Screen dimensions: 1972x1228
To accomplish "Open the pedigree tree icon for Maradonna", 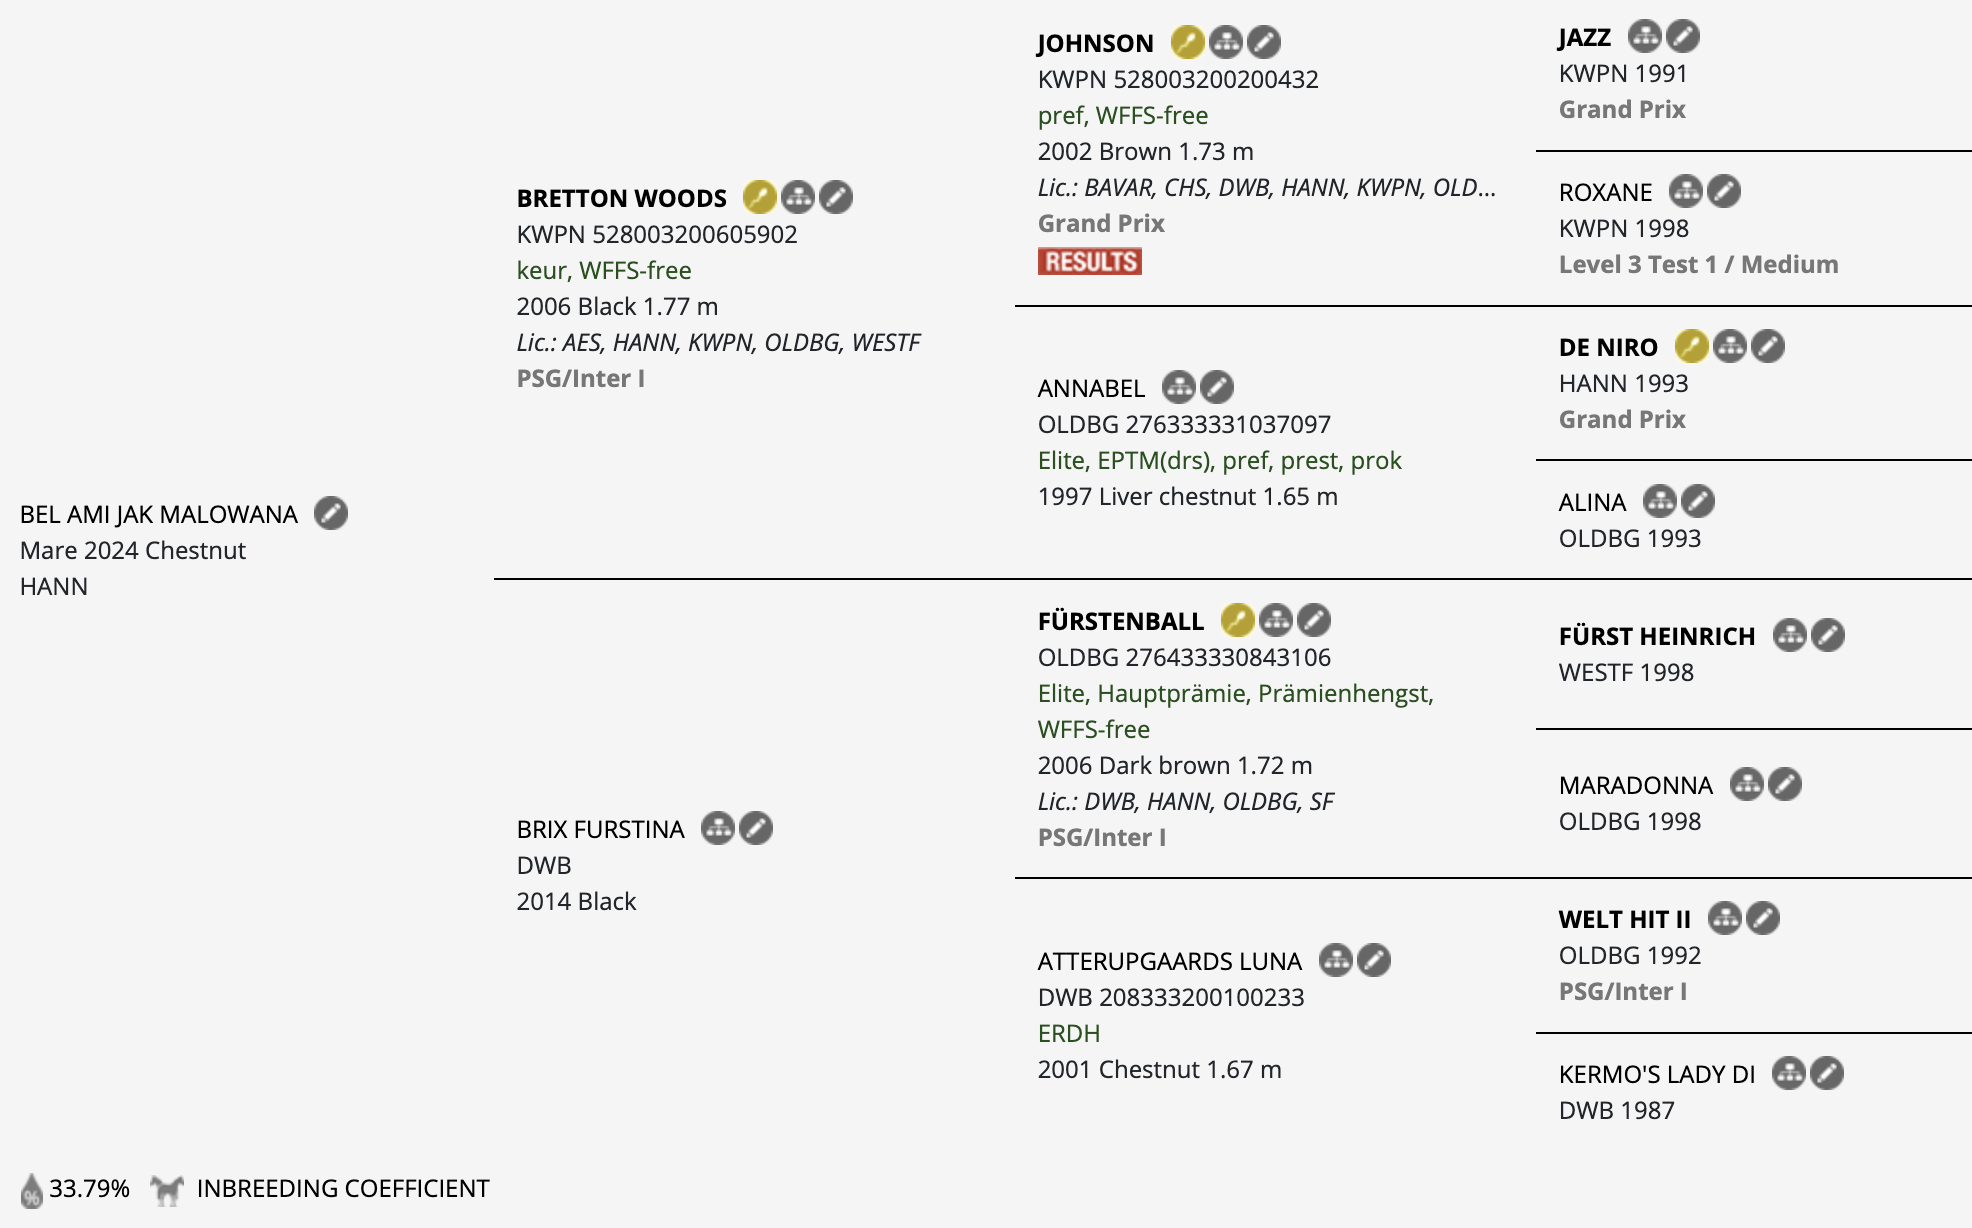I will coord(1746,784).
